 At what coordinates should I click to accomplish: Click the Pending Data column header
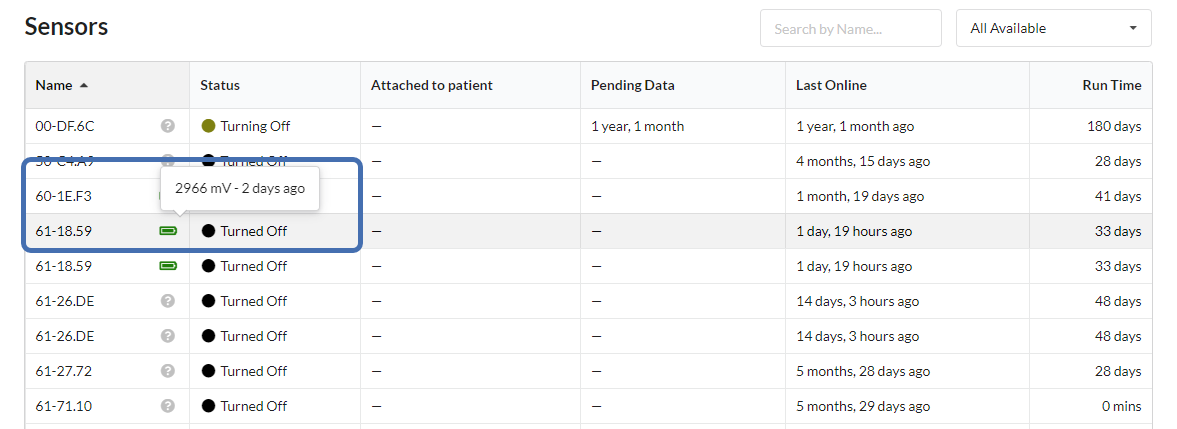[633, 86]
